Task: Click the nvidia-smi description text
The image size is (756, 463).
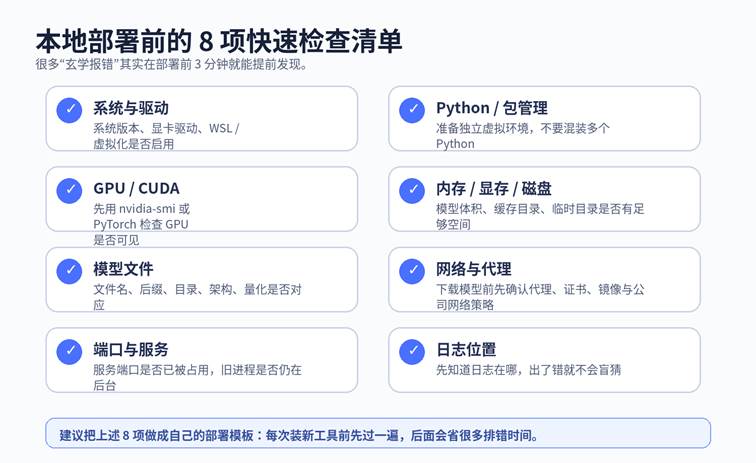Action: pyautogui.click(x=141, y=209)
